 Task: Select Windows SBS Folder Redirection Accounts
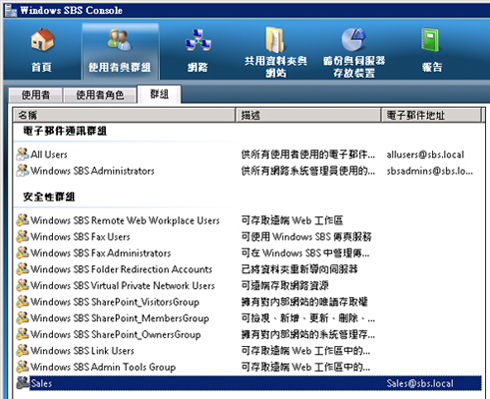(248, 269)
